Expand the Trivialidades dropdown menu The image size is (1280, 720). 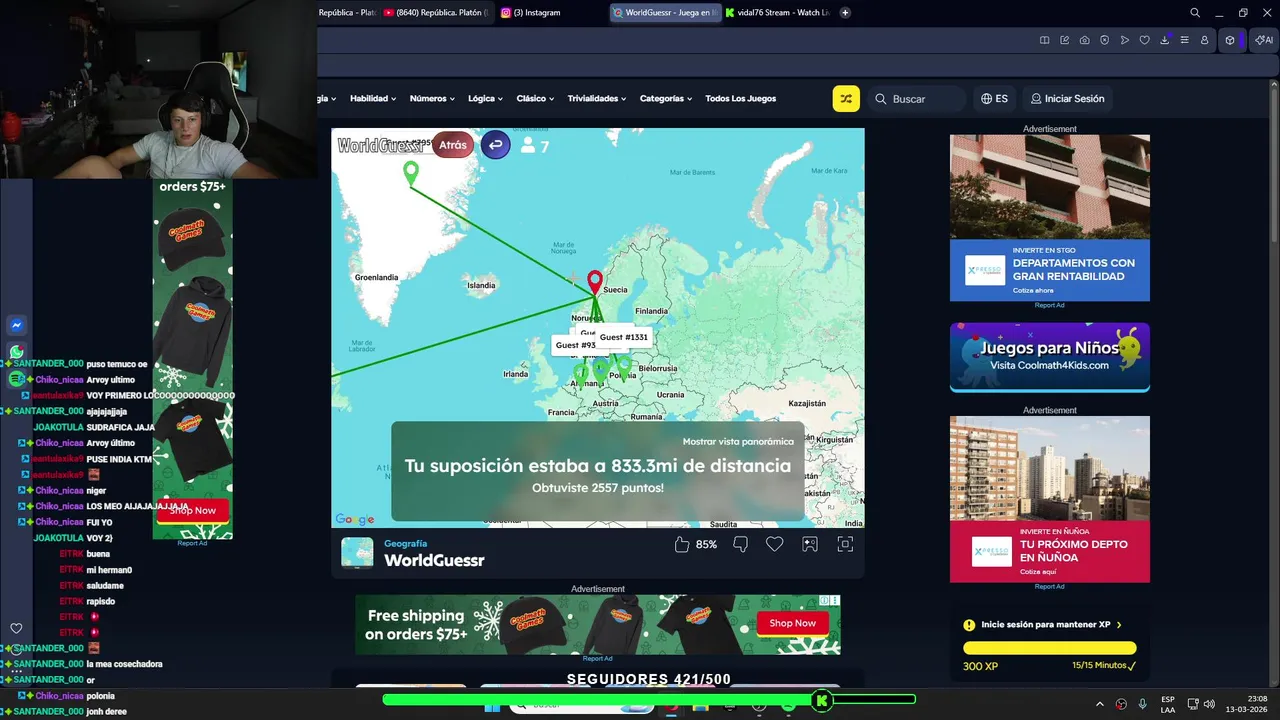597,99
